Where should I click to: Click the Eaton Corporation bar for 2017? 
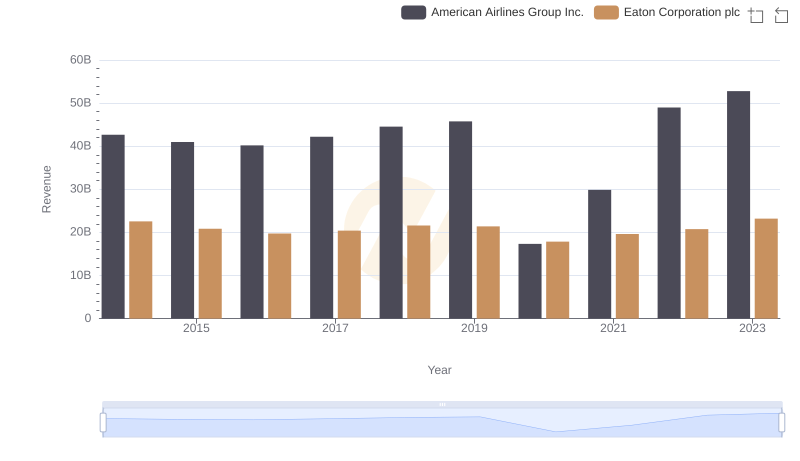349,274
